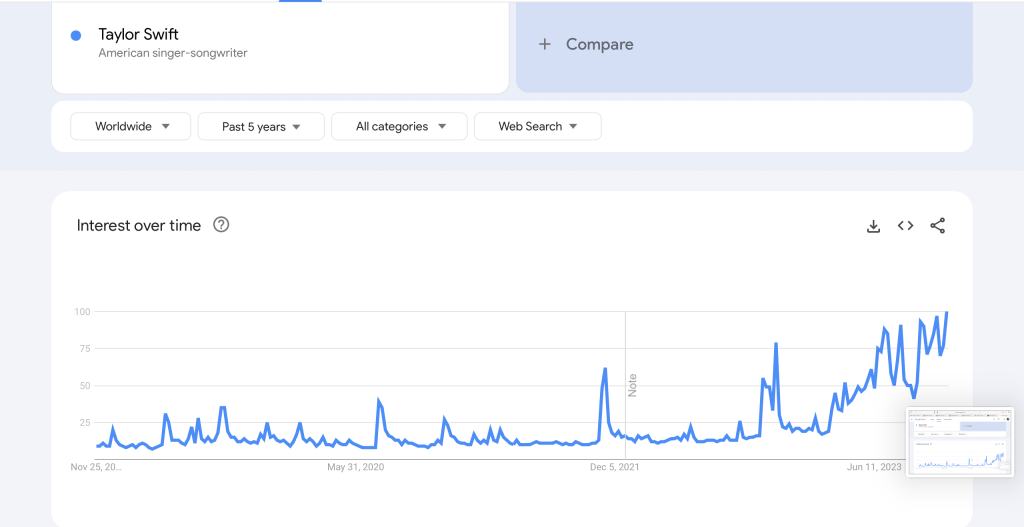Open the screenshot preview thumbnail
The height and width of the screenshot is (527, 1024).
[x=960, y=441]
